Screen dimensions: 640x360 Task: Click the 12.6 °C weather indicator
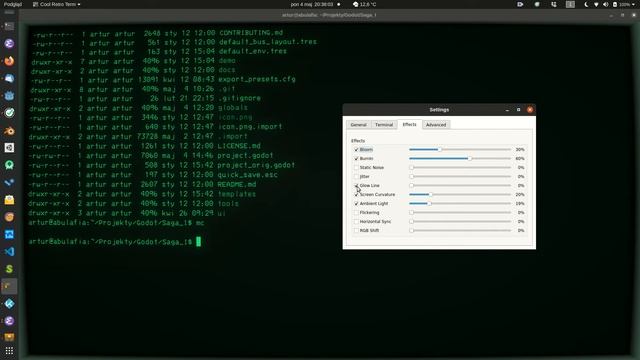364,4
